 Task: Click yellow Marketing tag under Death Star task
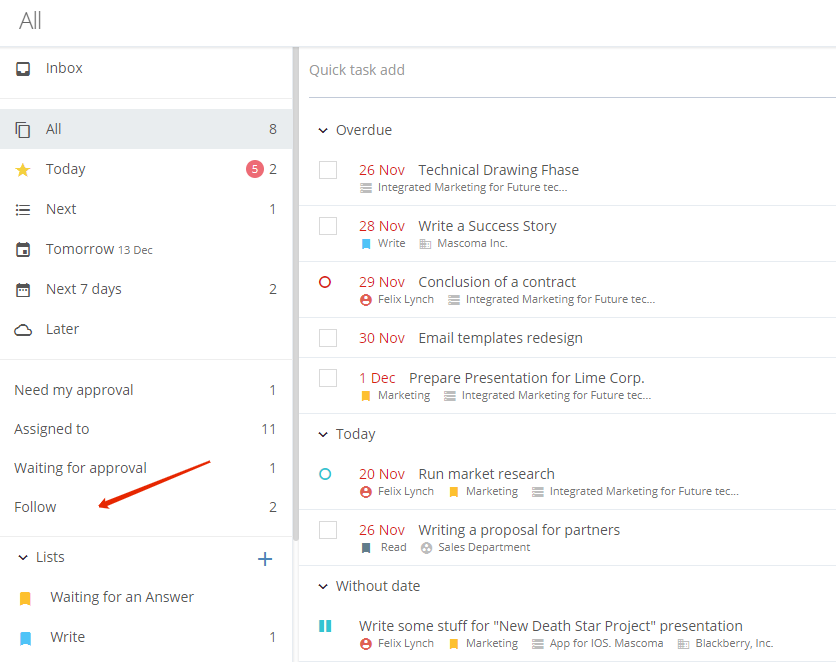point(454,644)
